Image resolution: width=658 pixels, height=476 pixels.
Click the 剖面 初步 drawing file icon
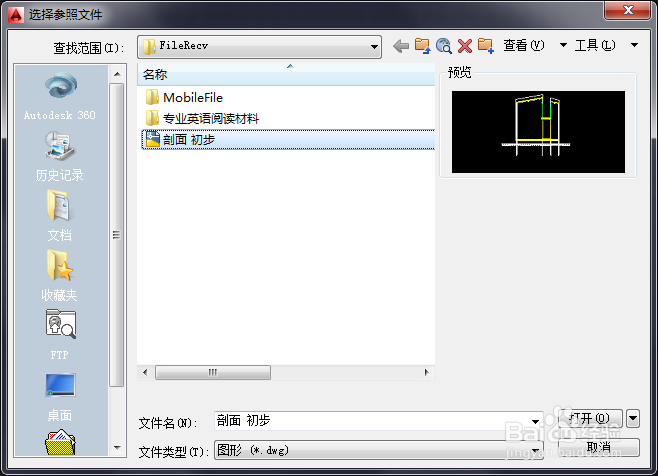[x=153, y=139]
